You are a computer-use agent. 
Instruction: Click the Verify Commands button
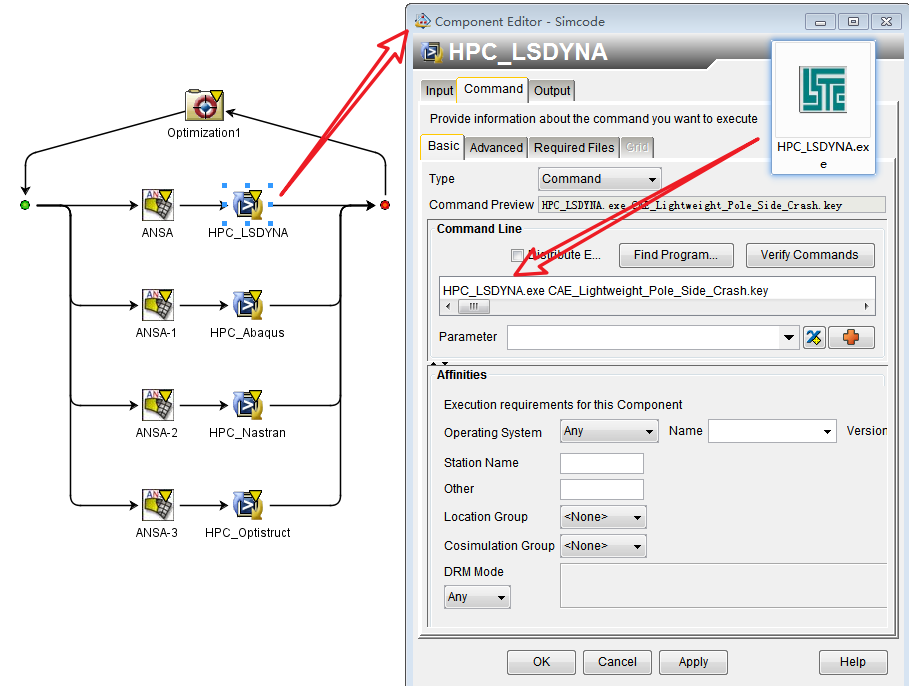(x=810, y=255)
